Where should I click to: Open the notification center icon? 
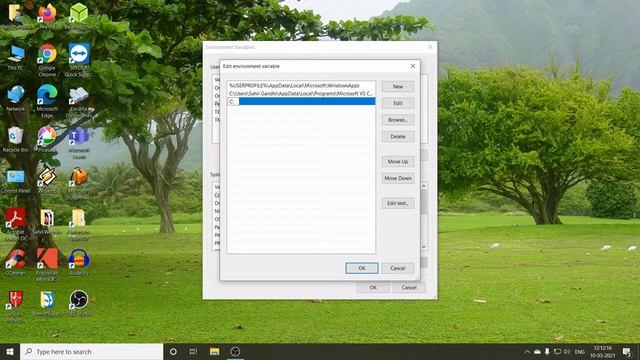point(627,351)
